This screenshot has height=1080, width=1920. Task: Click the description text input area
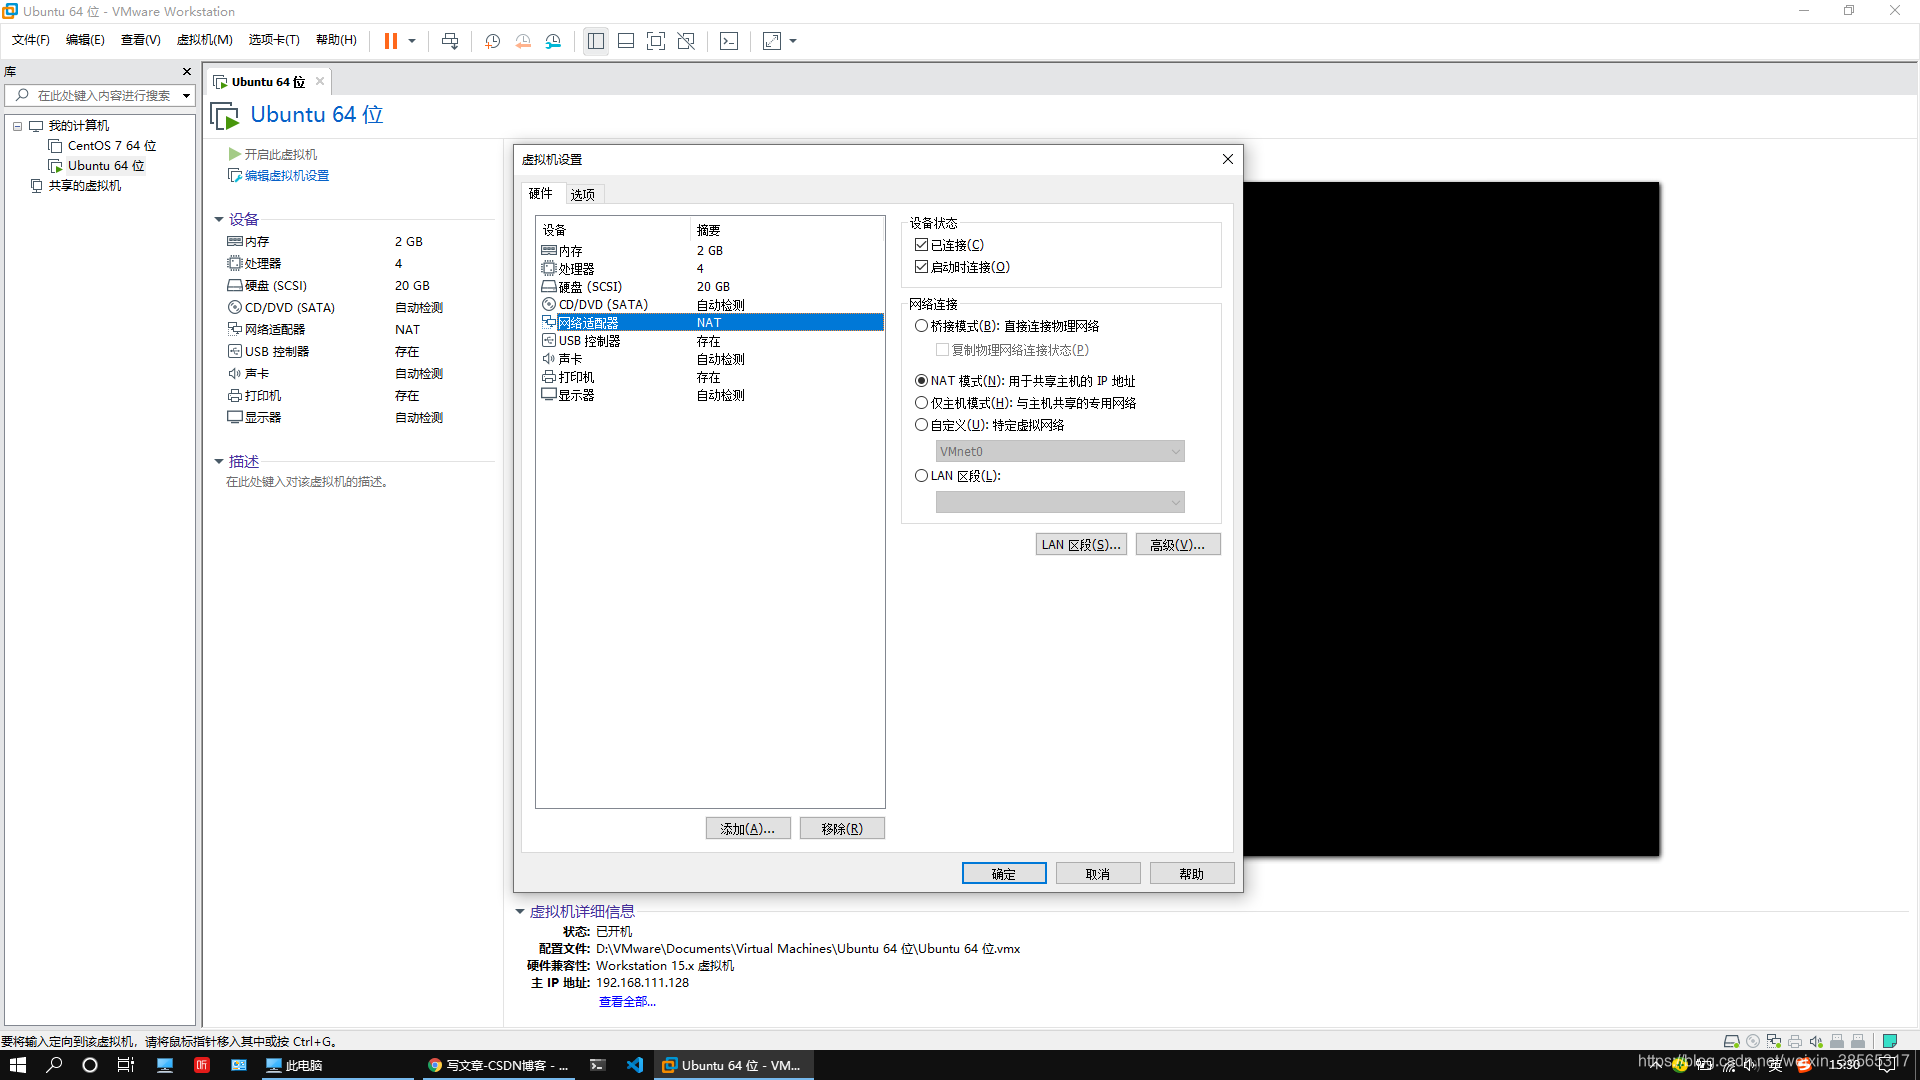click(x=307, y=482)
